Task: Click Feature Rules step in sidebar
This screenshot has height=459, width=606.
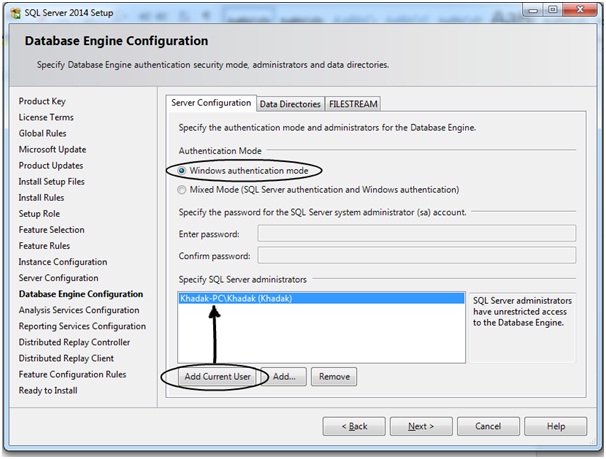Action: [x=44, y=246]
